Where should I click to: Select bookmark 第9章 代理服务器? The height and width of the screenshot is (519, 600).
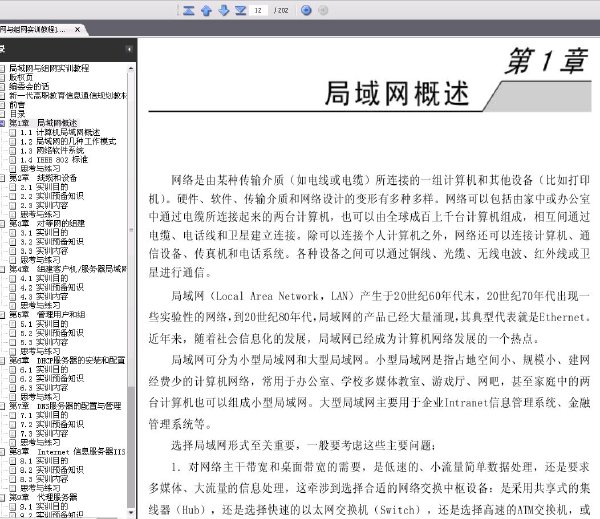pos(43,497)
